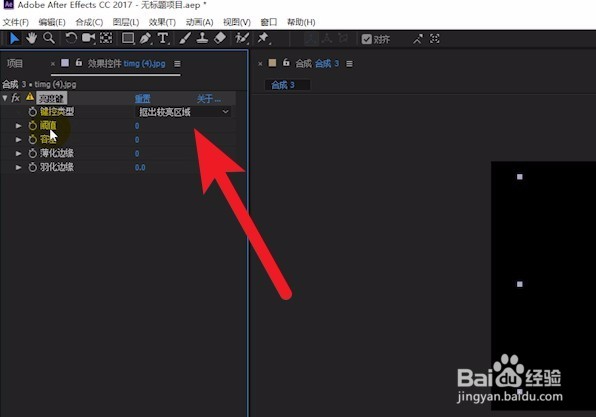Screen dimensions: 596x417
Task: Select the Eraser tool
Action: (220, 38)
